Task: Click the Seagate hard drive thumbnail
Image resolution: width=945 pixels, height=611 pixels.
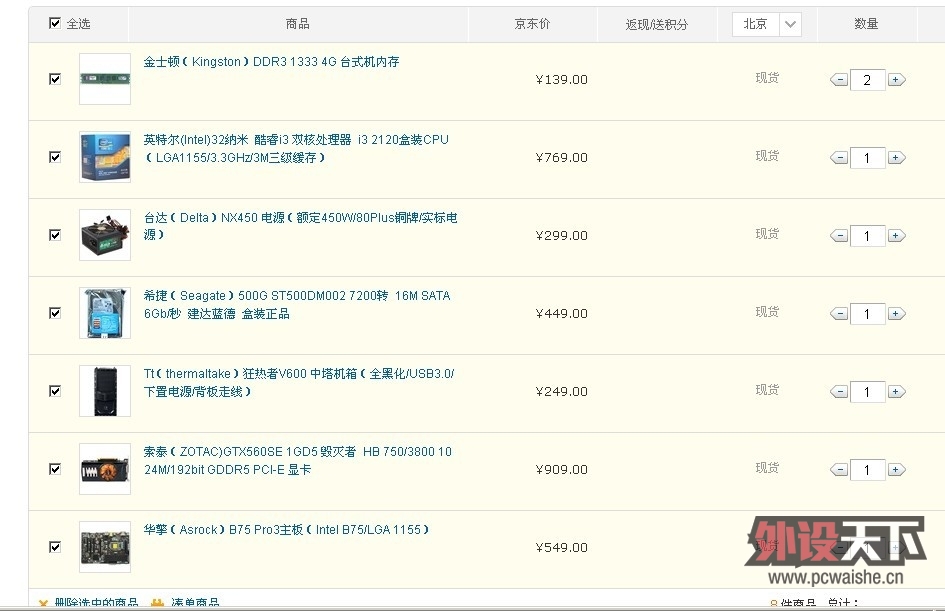Action: (105, 313)
